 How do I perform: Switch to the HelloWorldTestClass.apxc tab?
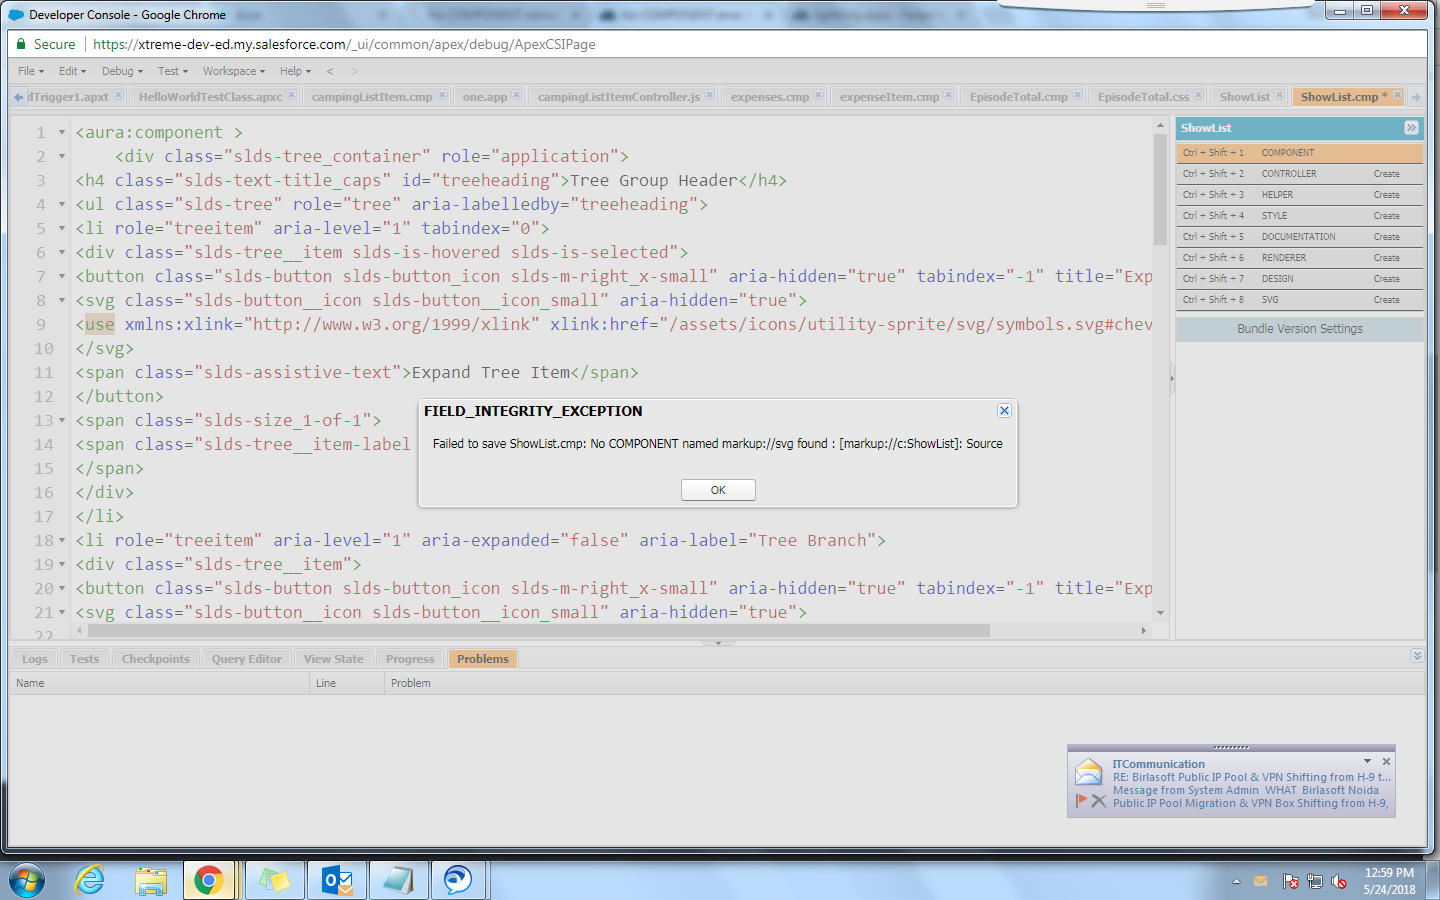[210, 97]
